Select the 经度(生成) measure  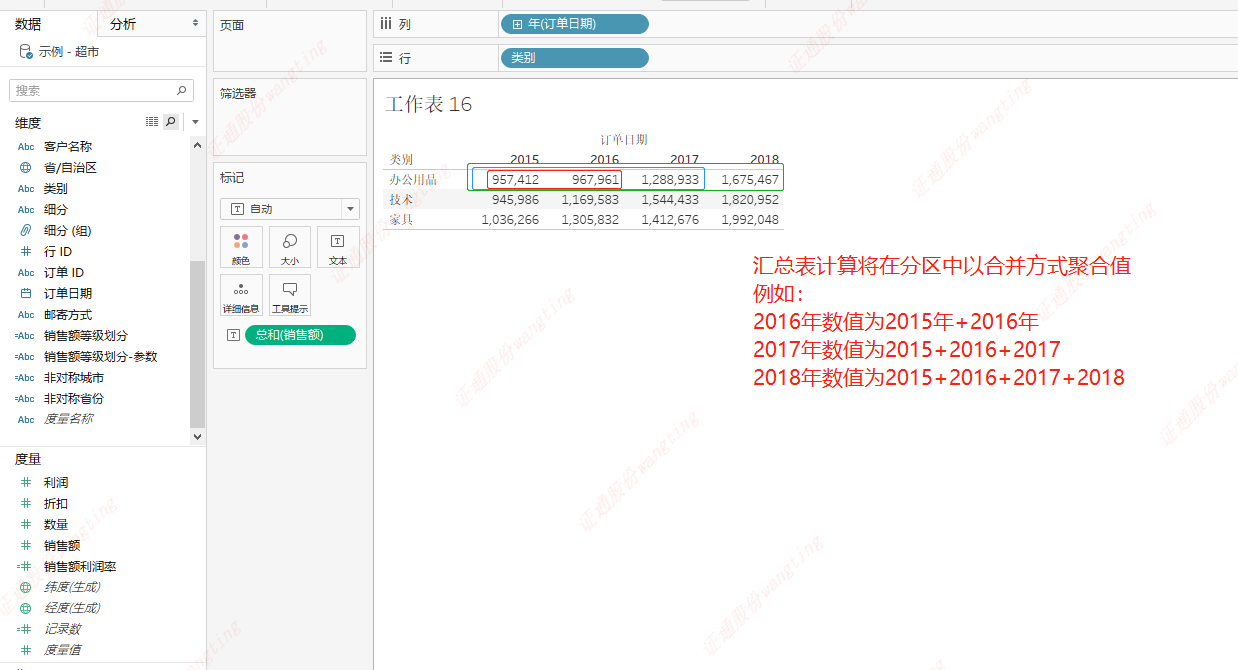(72, 609)
